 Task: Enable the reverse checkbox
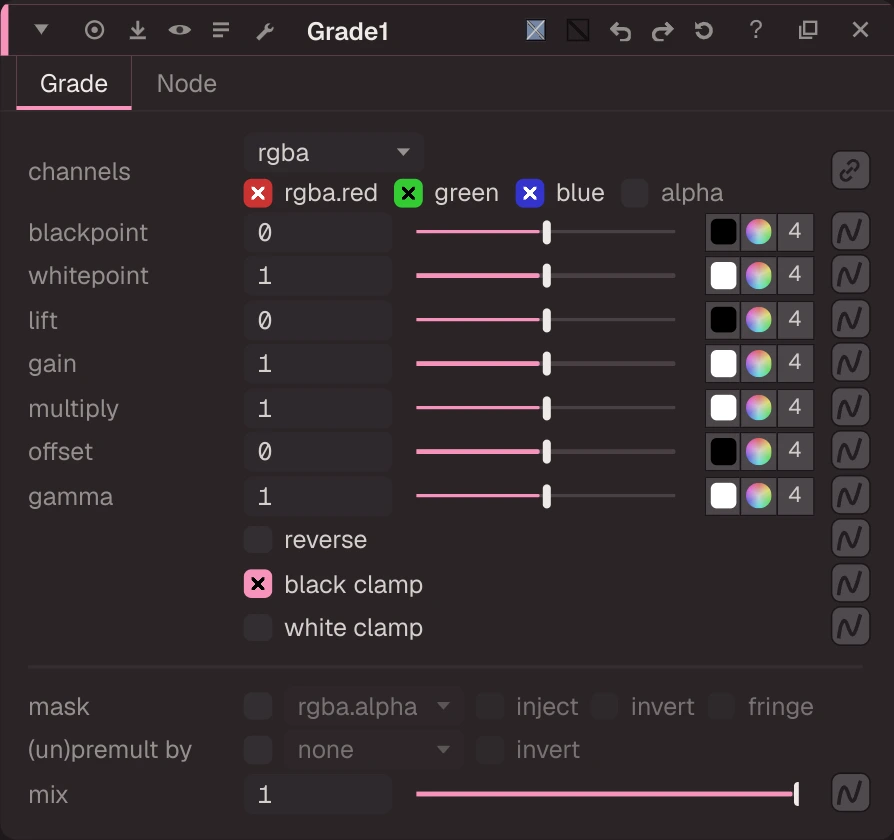coord(258,539)
